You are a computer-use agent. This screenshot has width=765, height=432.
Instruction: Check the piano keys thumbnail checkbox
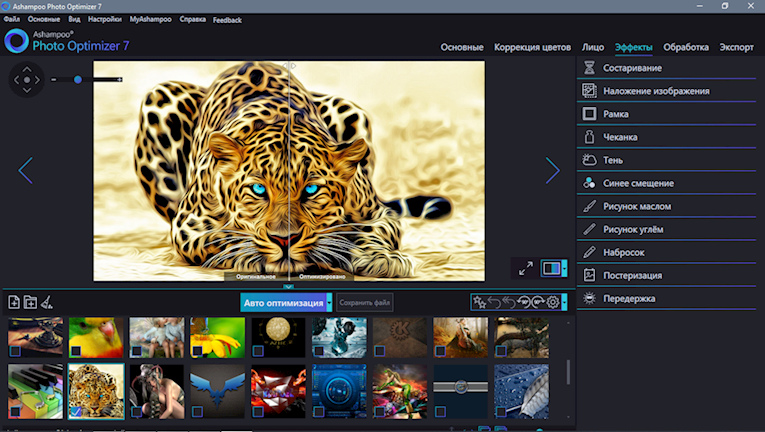pos(15,412)
